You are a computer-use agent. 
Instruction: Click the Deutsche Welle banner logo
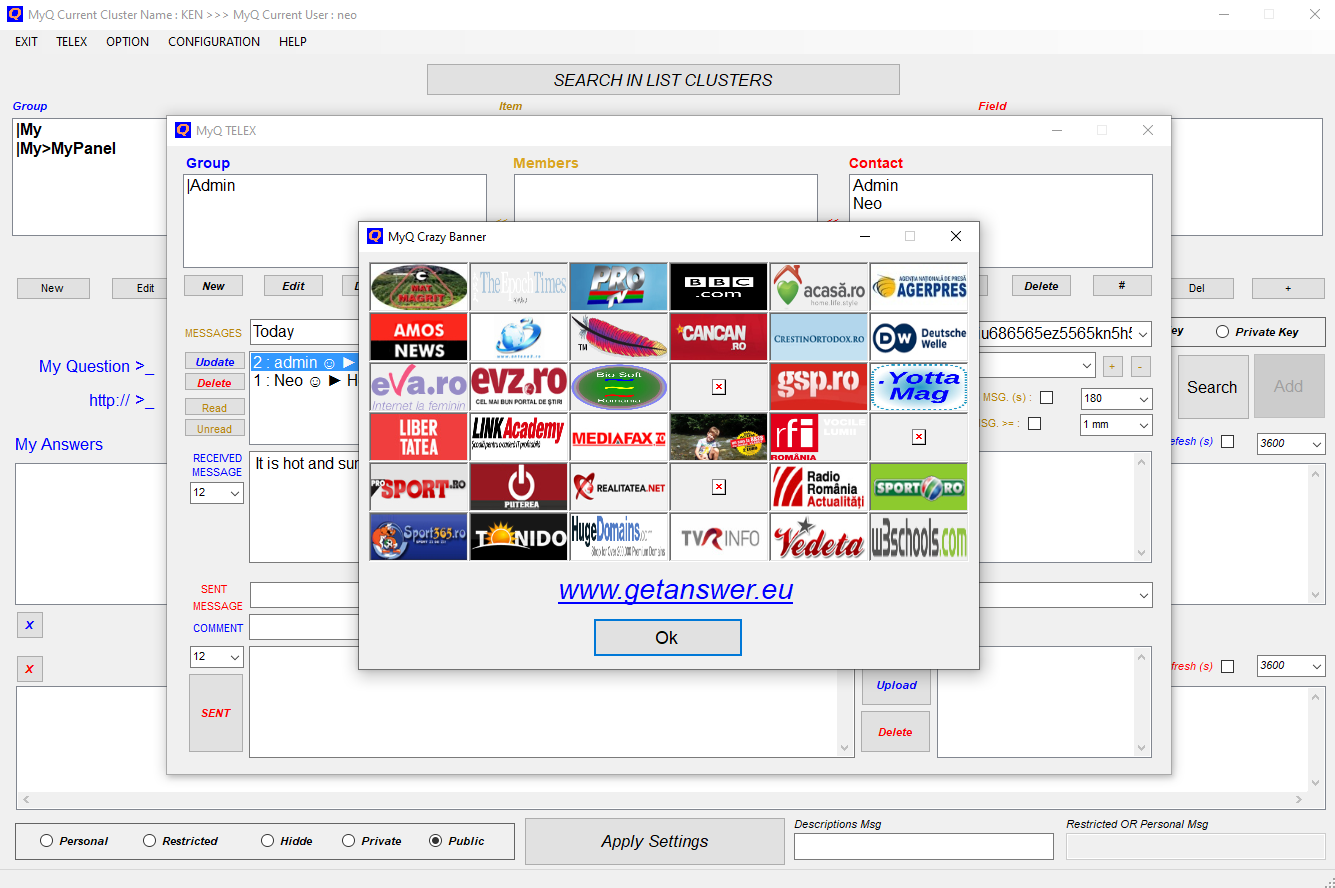tap(919, 337)
